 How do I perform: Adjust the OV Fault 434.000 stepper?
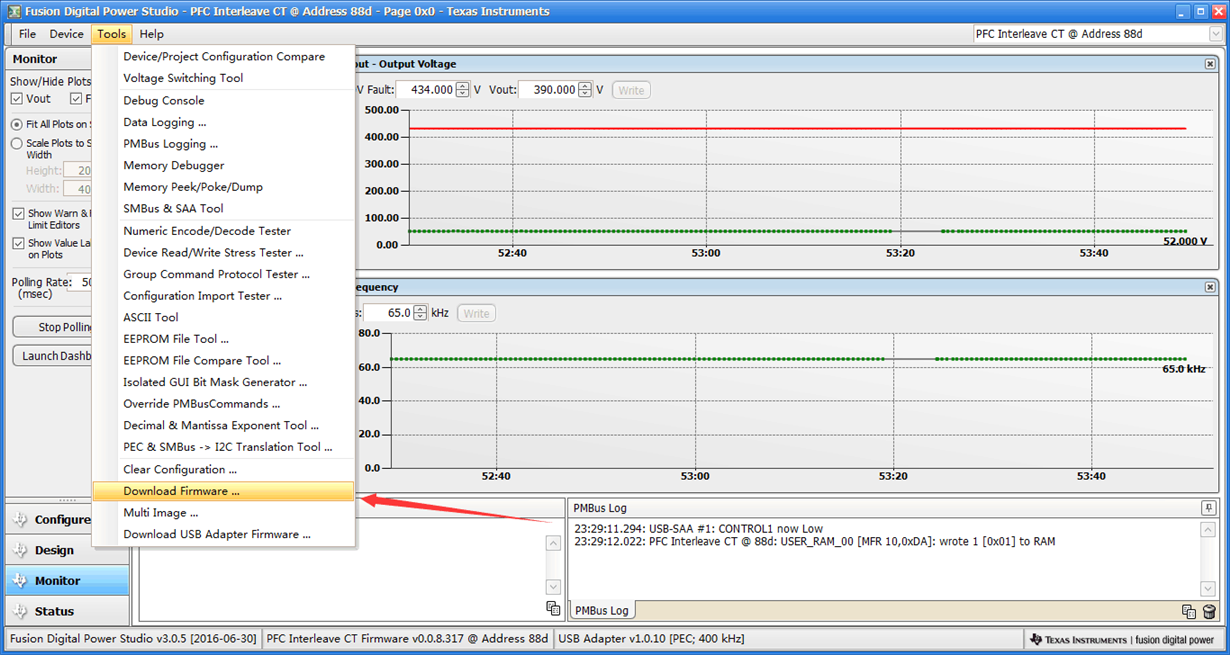[x=462, y=90]
